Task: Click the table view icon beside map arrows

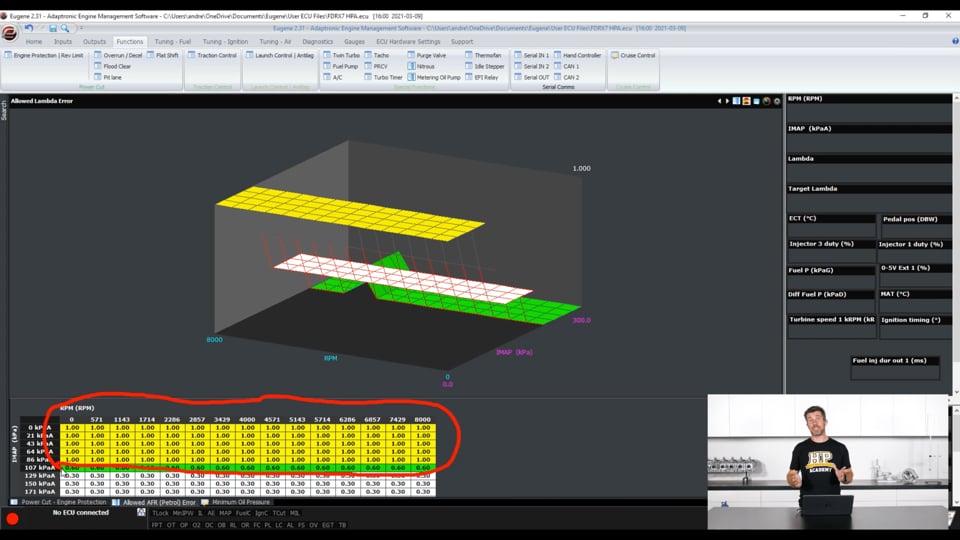Action: 737,101
